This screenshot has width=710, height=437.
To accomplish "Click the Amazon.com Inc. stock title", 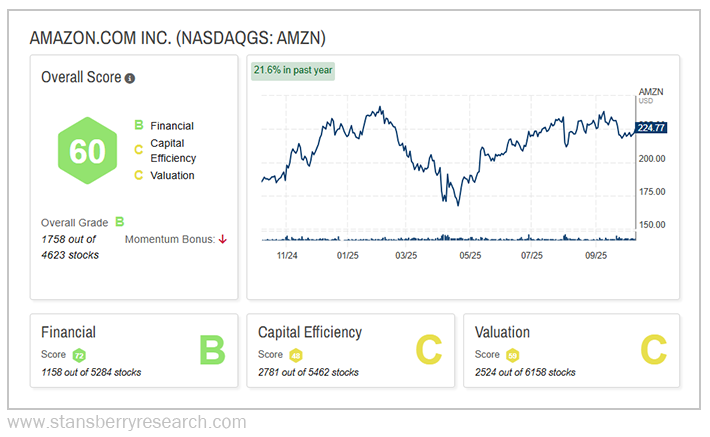I will point(178,38).
